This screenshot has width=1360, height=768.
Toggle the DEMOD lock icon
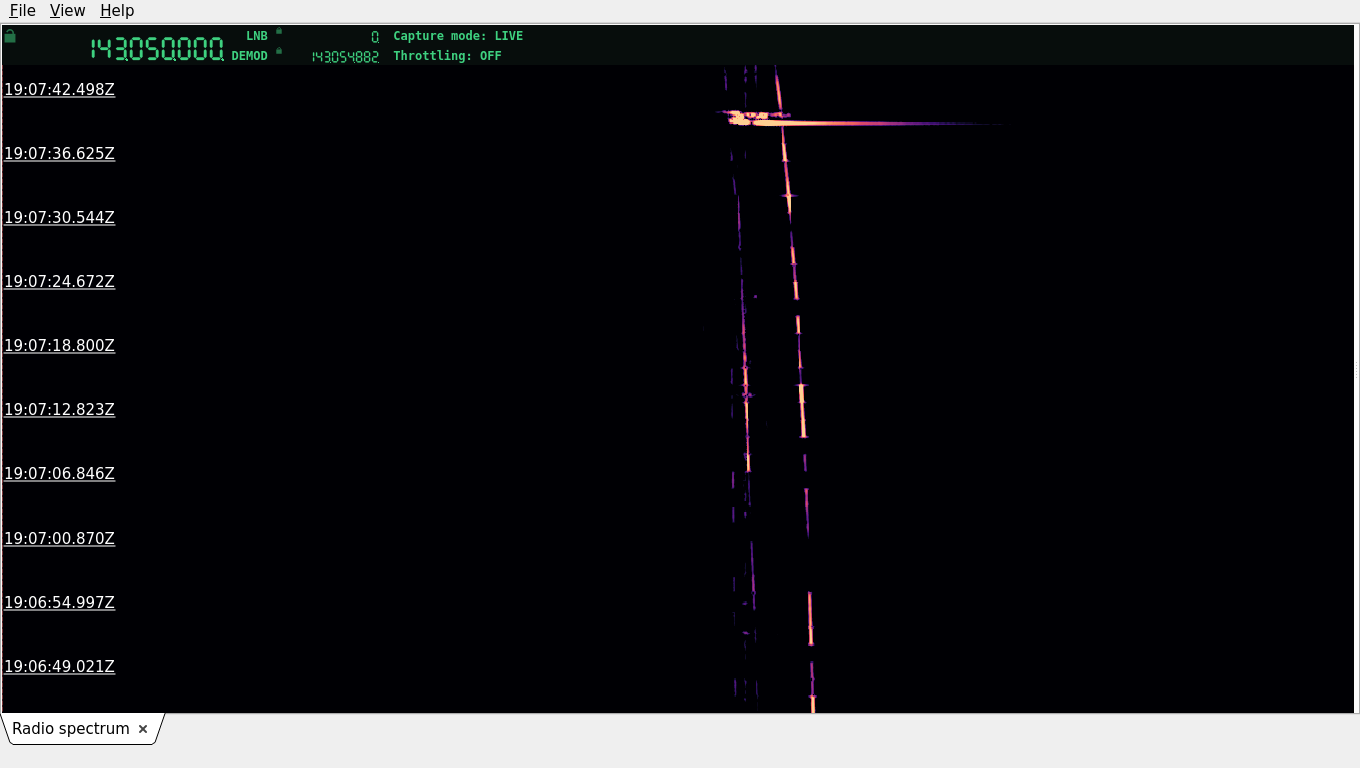point(279,51)
